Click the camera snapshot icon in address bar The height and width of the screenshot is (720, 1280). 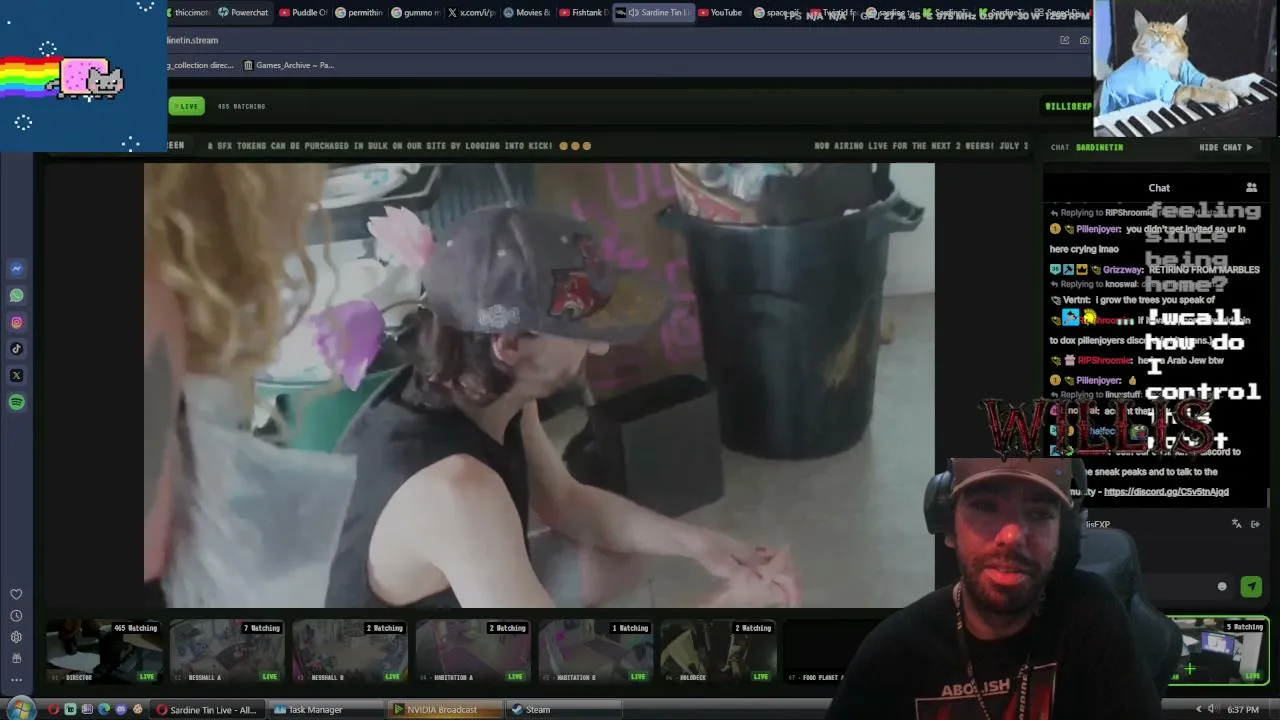click(1085, 40)
